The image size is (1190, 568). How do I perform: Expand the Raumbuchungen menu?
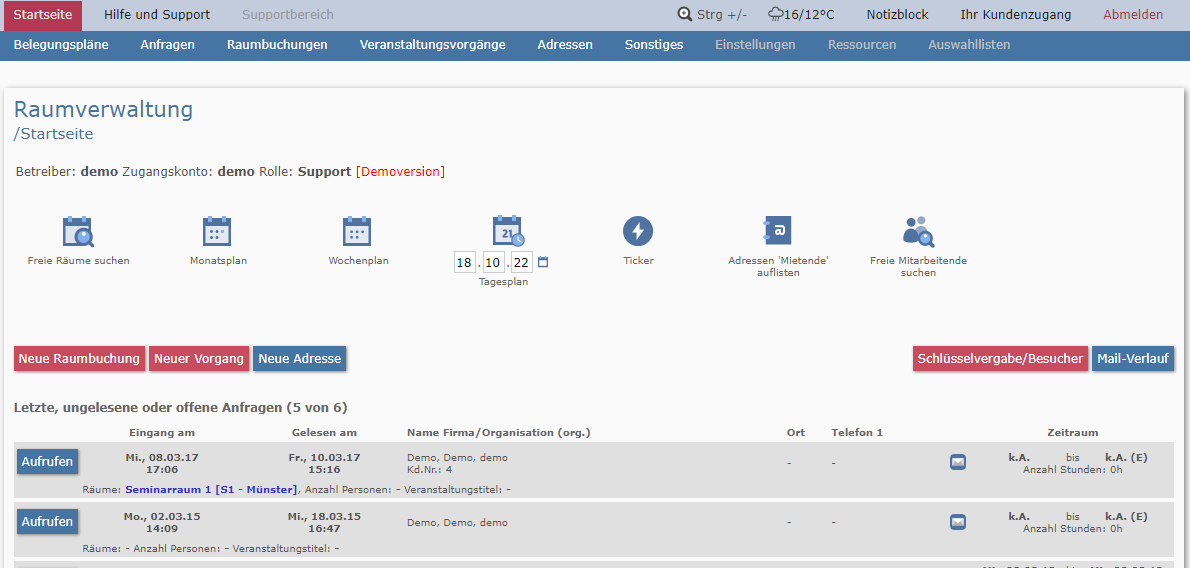pyautogui.click(x=277, y=45)
